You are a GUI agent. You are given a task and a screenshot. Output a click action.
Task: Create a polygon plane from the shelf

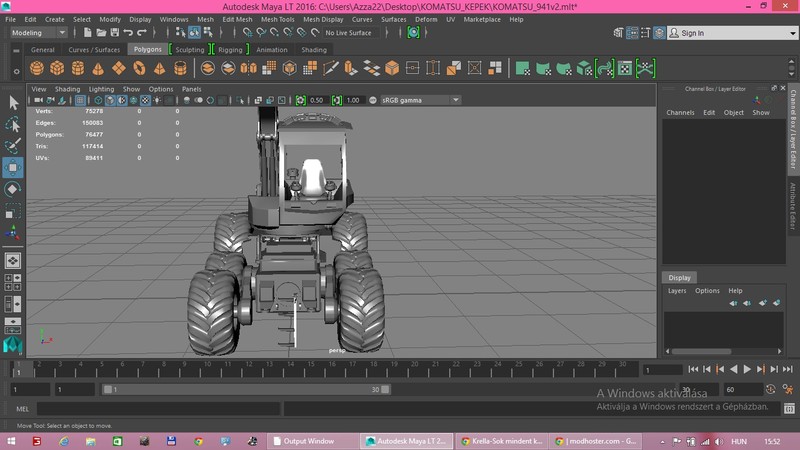click(119, 68)
